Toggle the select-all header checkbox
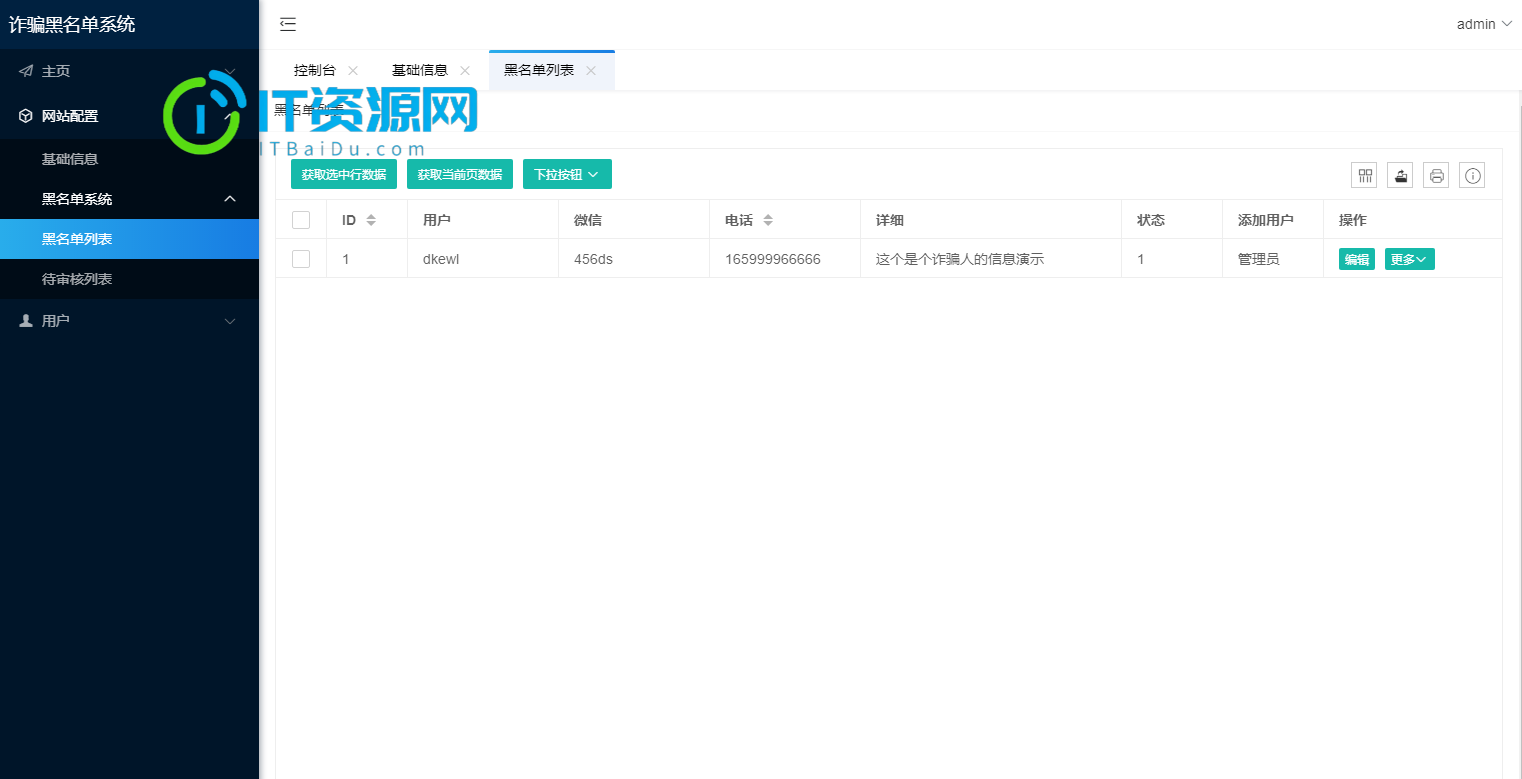1522x779 pixels. (301, 220)
